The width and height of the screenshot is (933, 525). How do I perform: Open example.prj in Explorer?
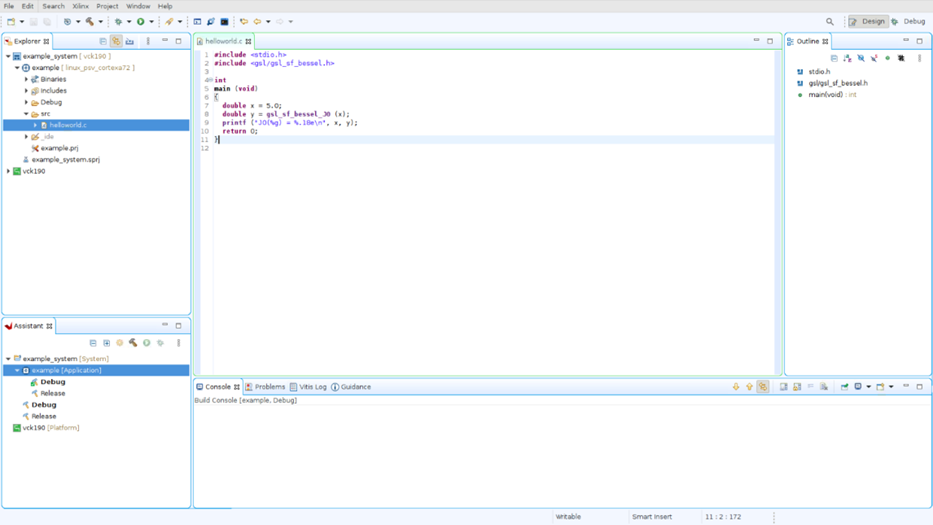tap(59, 148)
